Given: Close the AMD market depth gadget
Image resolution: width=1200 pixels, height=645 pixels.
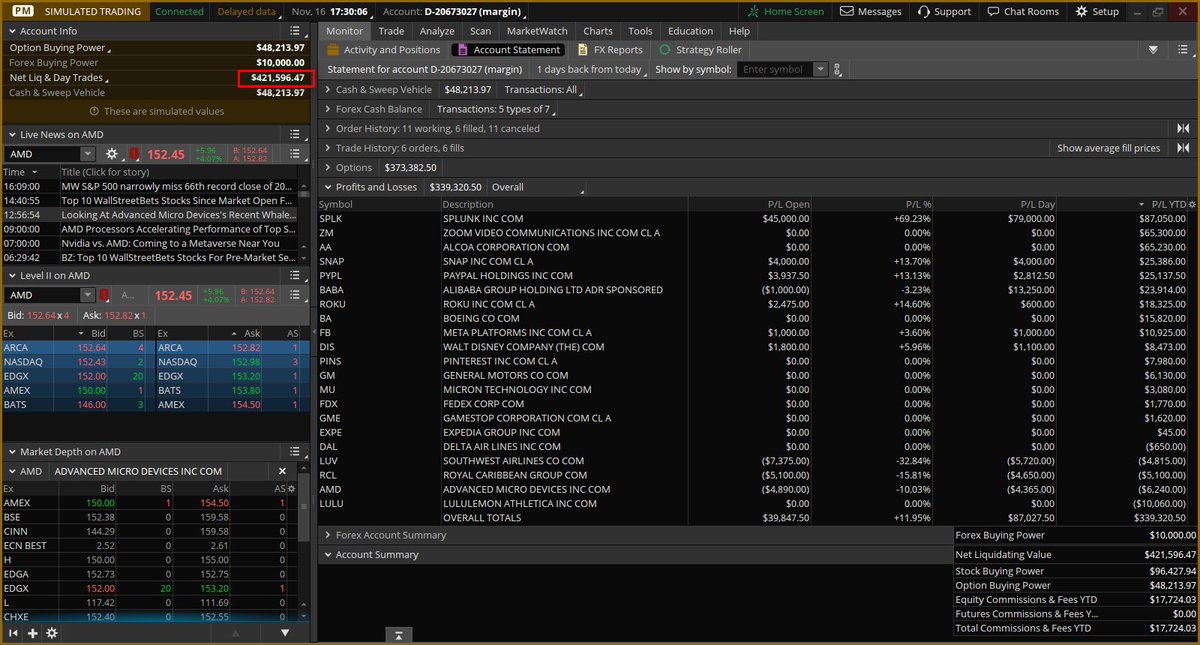Looking at the screenshot, I should (282, 471).
